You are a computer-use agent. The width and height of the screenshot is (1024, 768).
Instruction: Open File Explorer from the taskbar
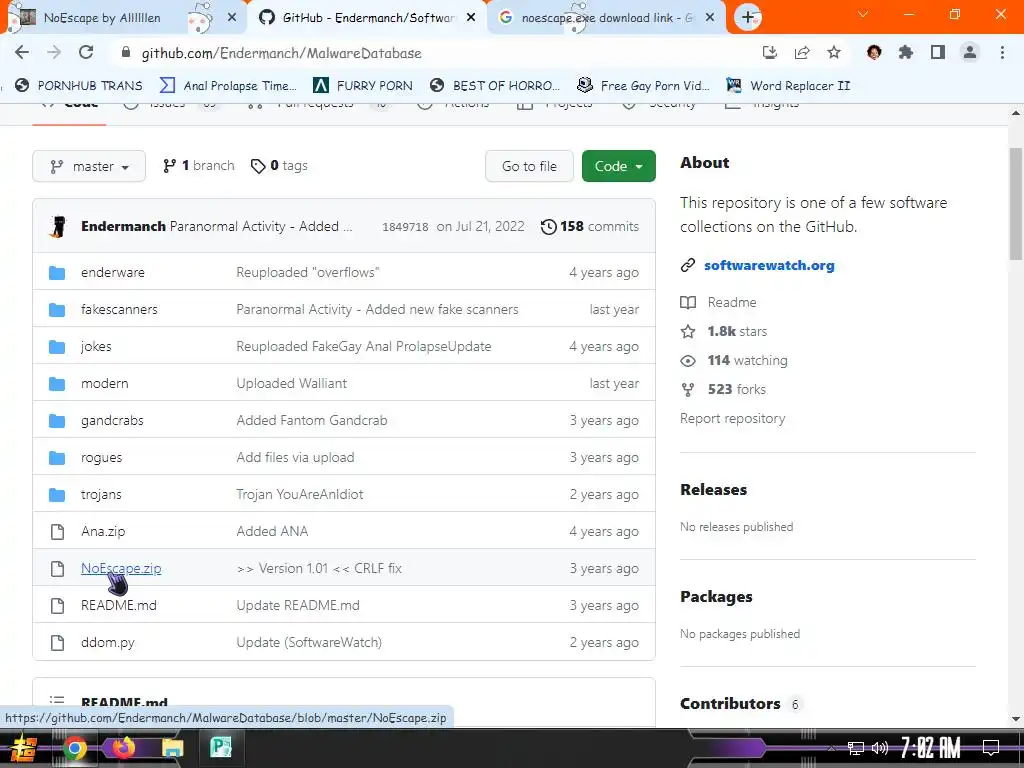point(172,748)
